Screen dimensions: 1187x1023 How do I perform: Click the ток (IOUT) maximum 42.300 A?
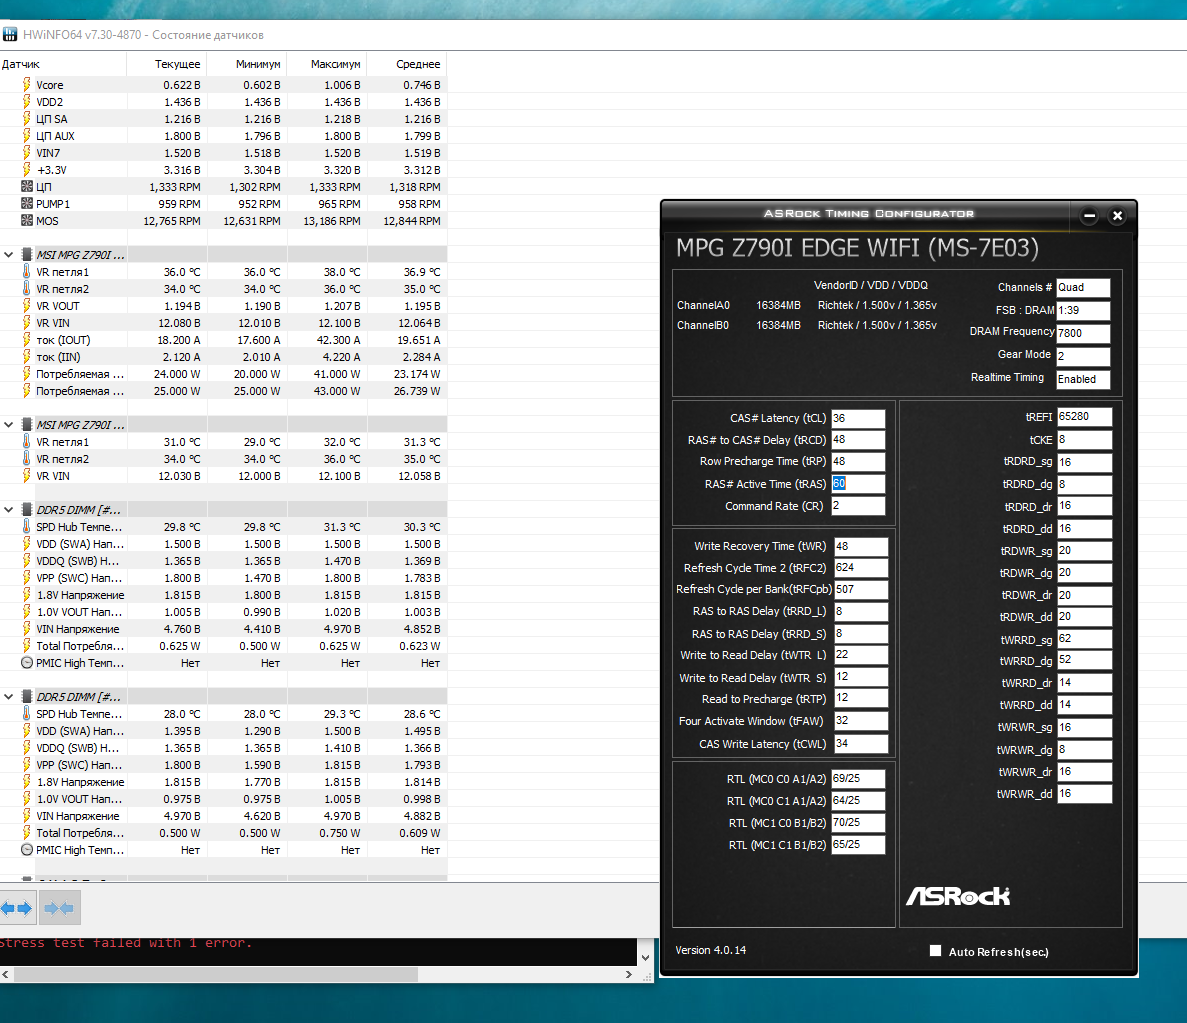[339, 340]
